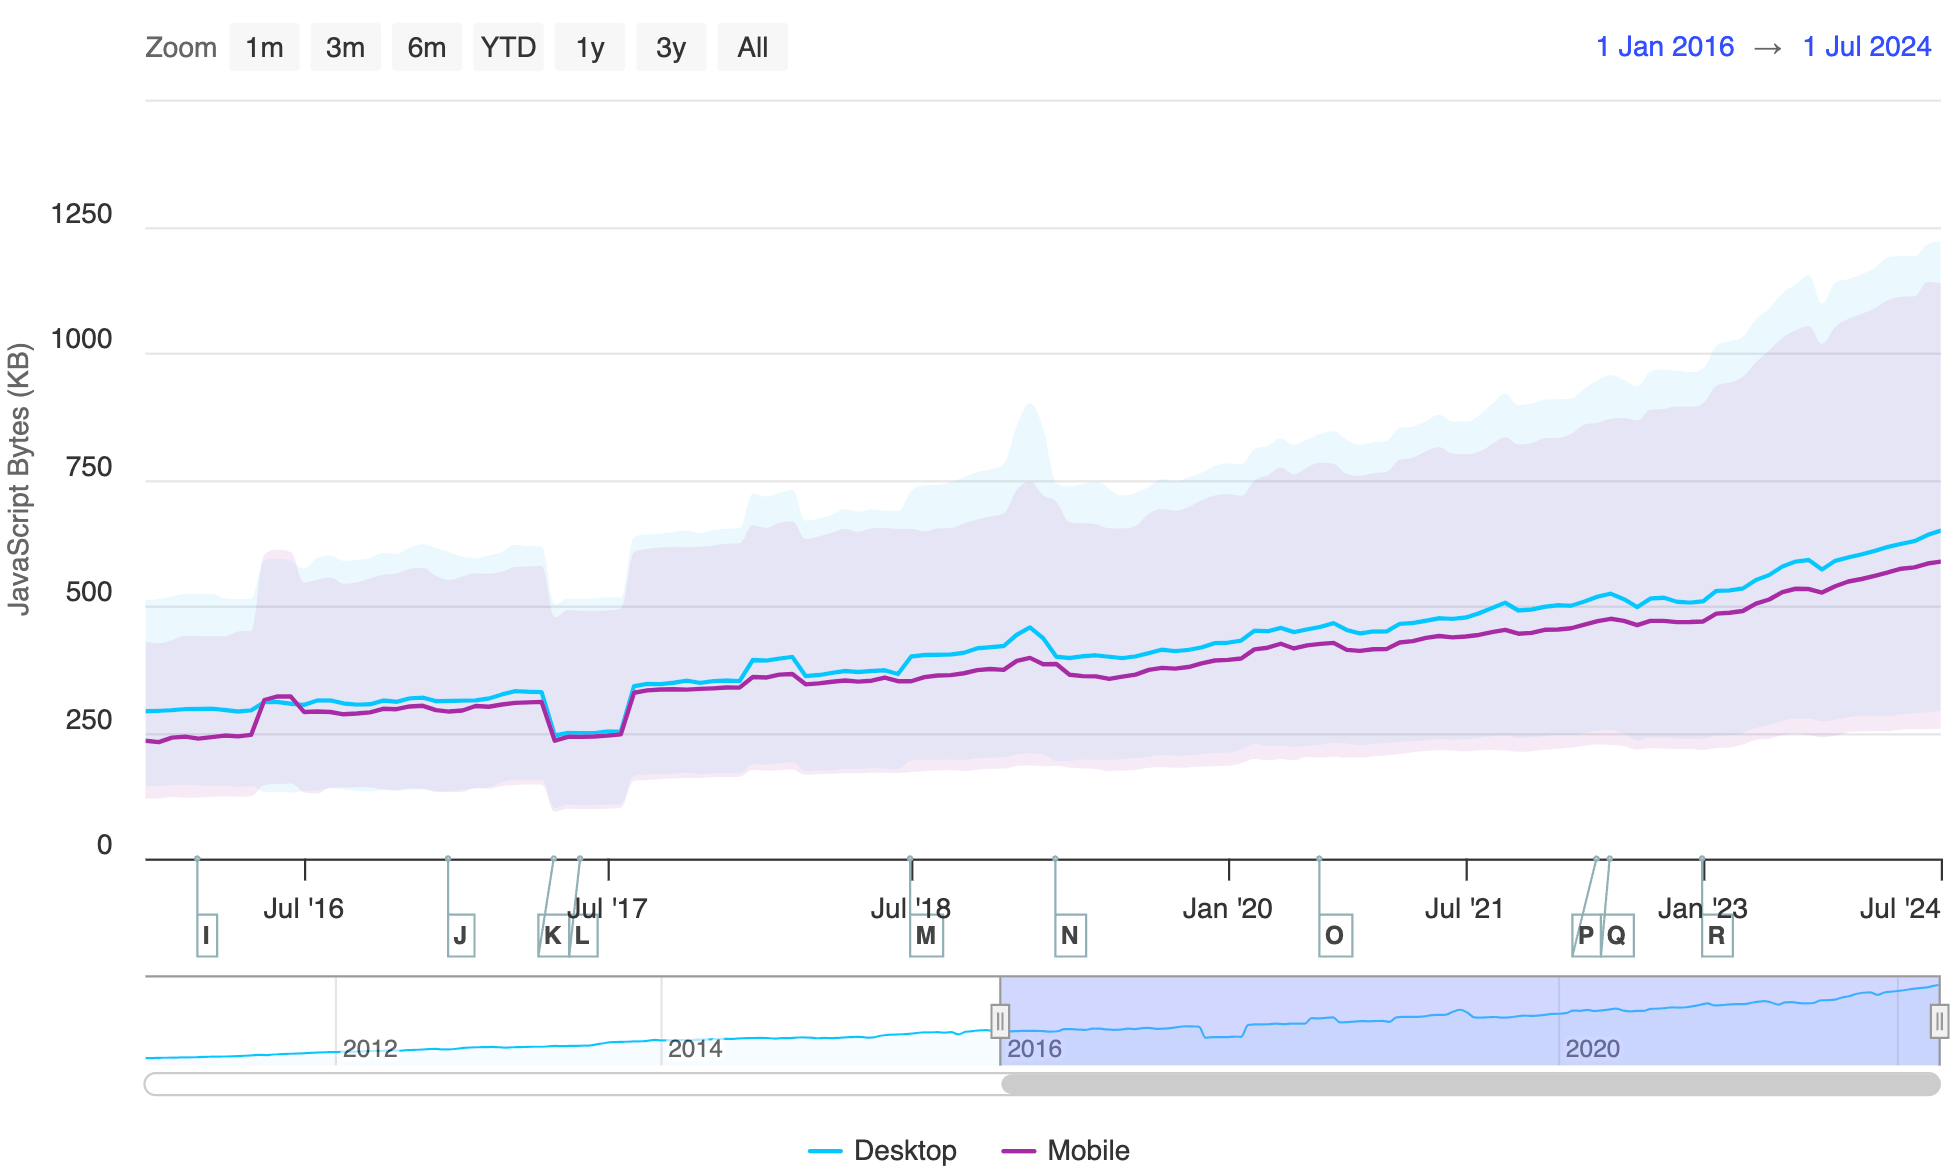Image resolution: width=1954 pixels, height=1170 pixels.
Task: Select the L annotation flag
Action: (x=583, y=936)
